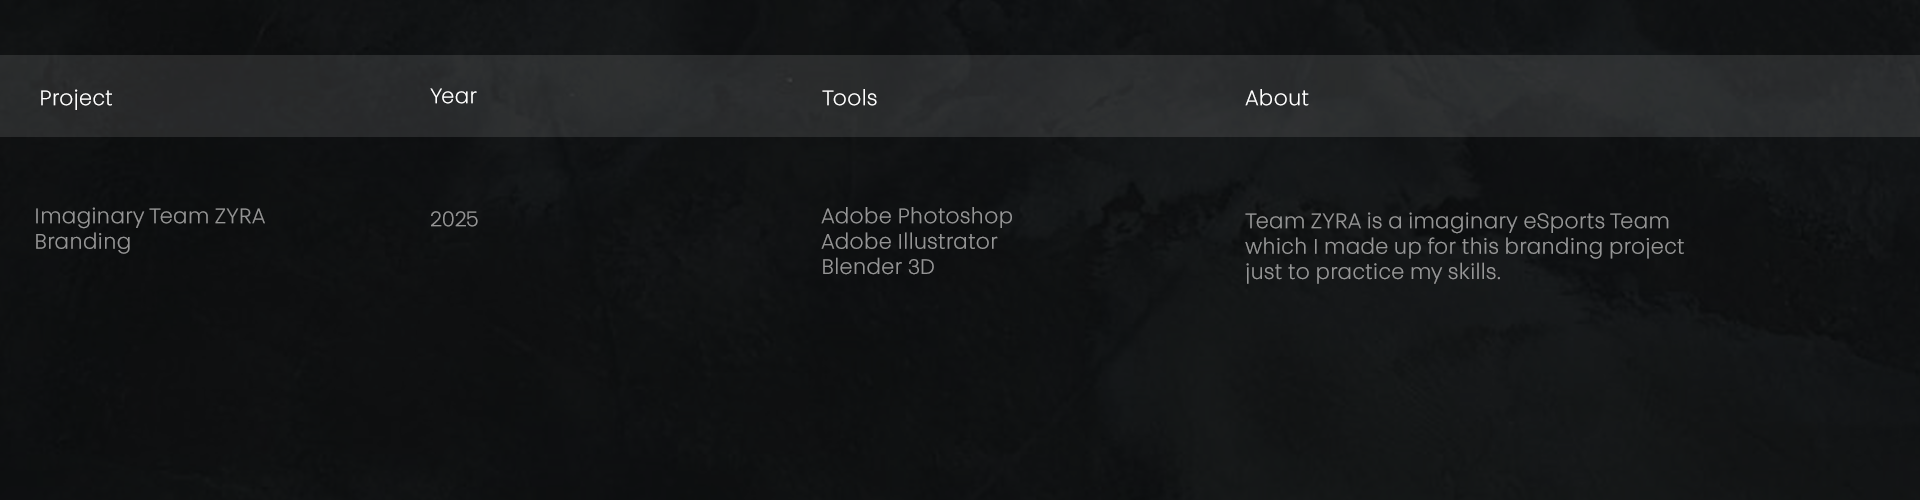
Task: Click the phrase made up in the description
Action: coord(1370,247)
